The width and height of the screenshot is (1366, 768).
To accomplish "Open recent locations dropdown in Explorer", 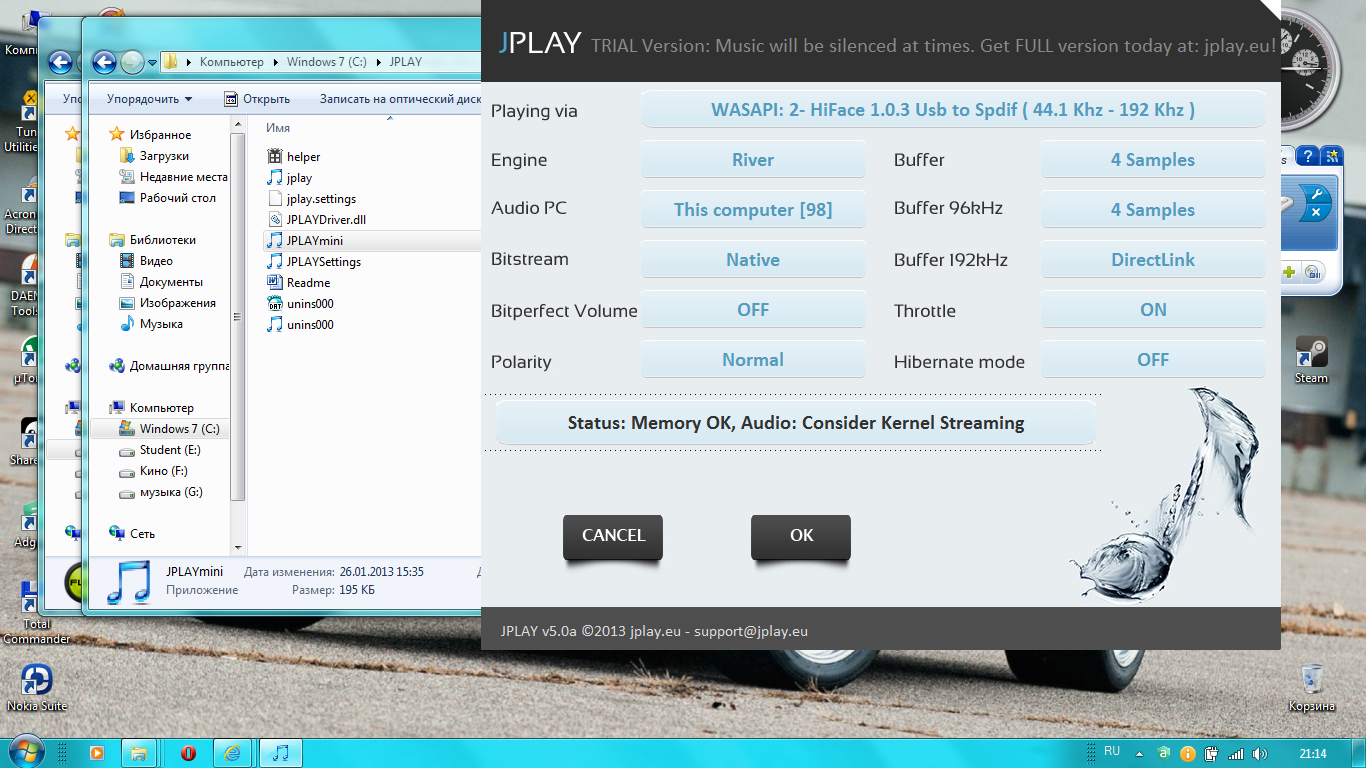I will [x=152, y=62].
